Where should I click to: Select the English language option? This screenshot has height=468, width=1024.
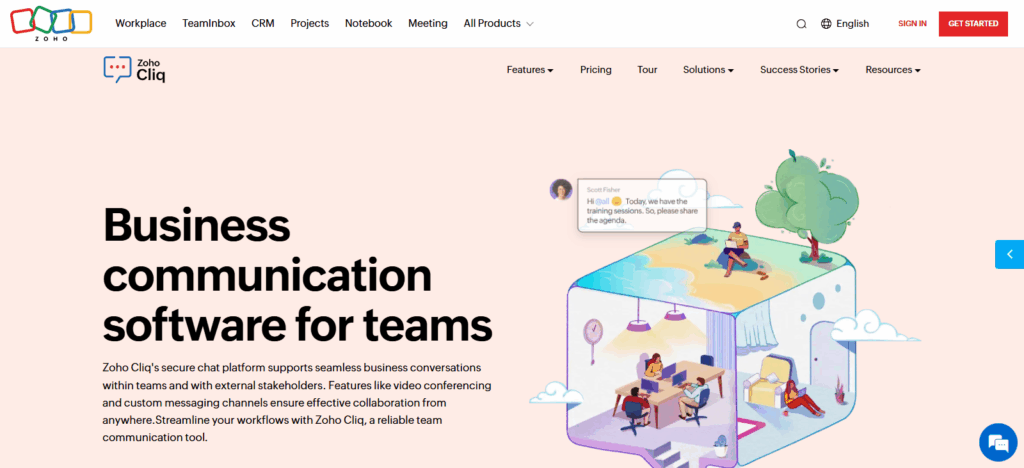click(x=852, y=24)
